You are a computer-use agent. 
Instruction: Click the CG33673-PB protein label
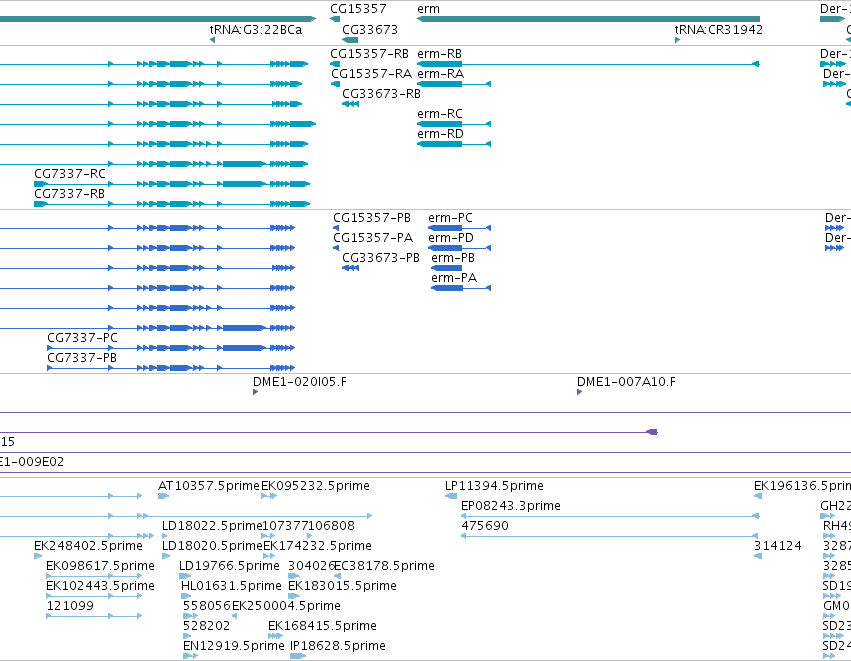(x=380, y=258)
